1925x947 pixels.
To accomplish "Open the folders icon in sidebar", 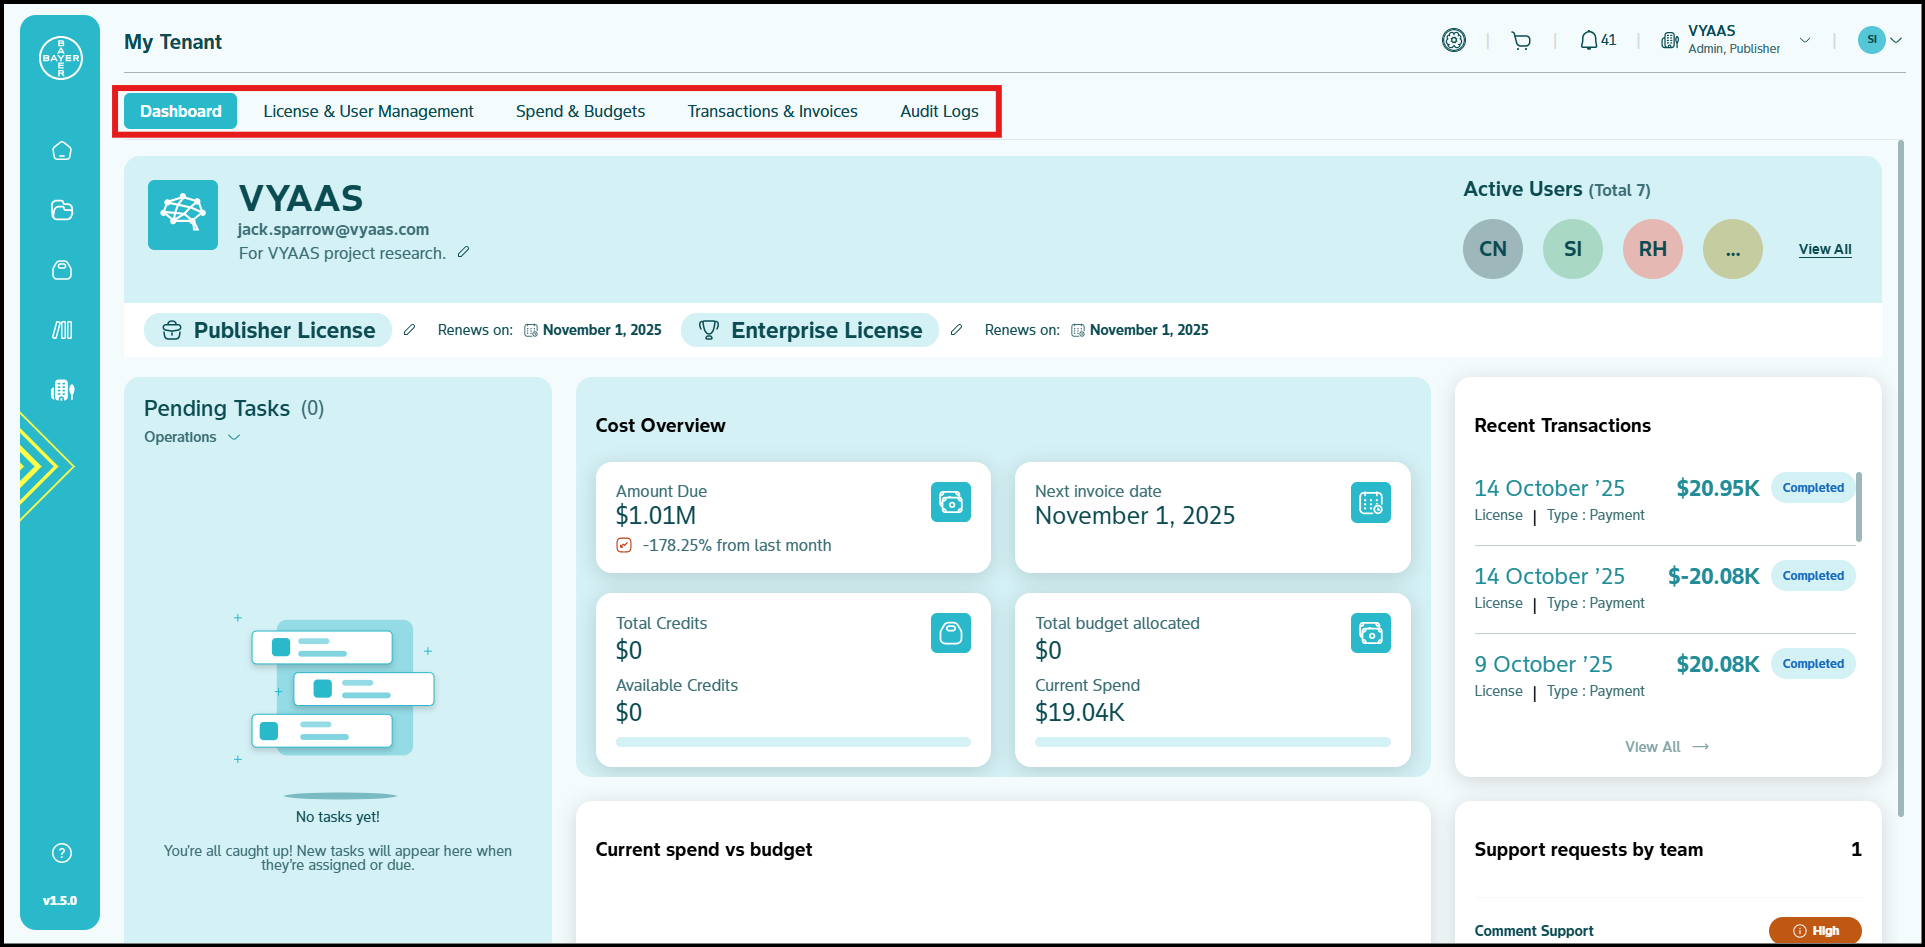I will click(x=62, y=210).
